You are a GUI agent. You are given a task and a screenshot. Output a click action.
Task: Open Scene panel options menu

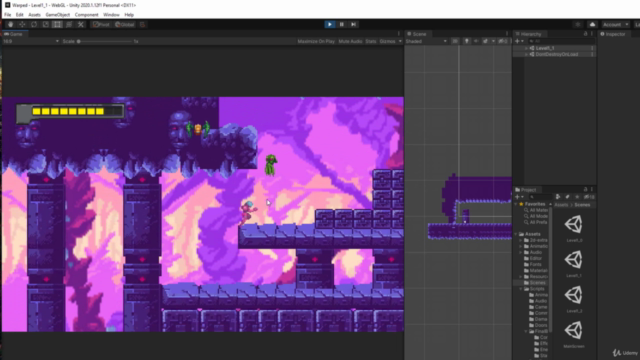[507, 34]
